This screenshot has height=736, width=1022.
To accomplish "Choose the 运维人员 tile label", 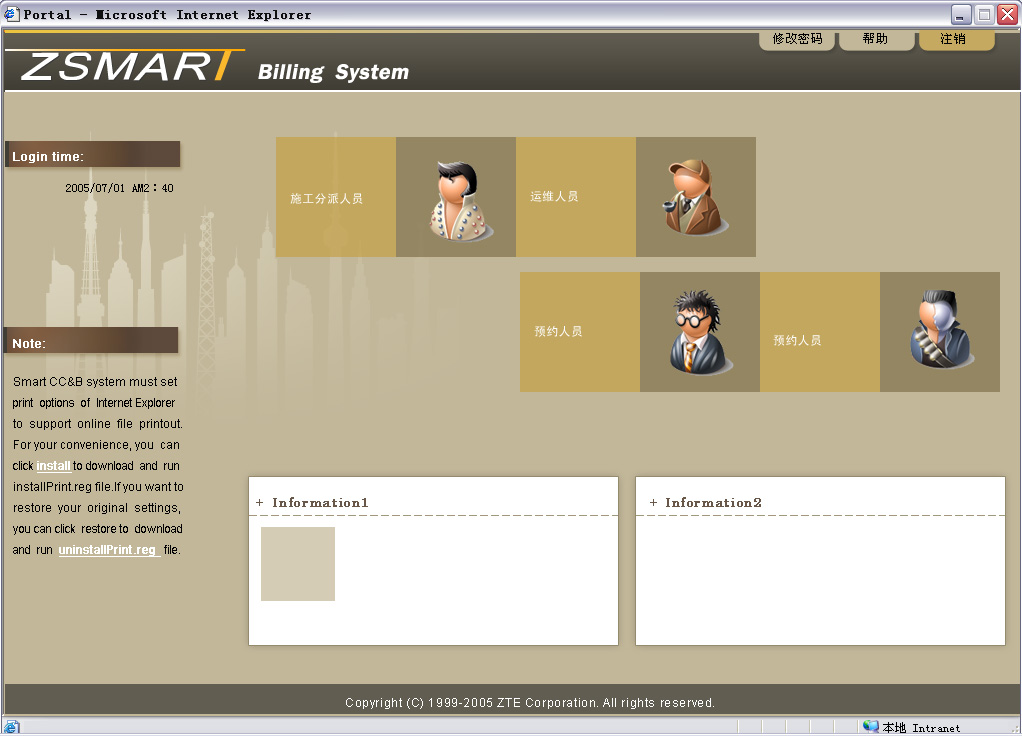I will (x=554, y=197).
